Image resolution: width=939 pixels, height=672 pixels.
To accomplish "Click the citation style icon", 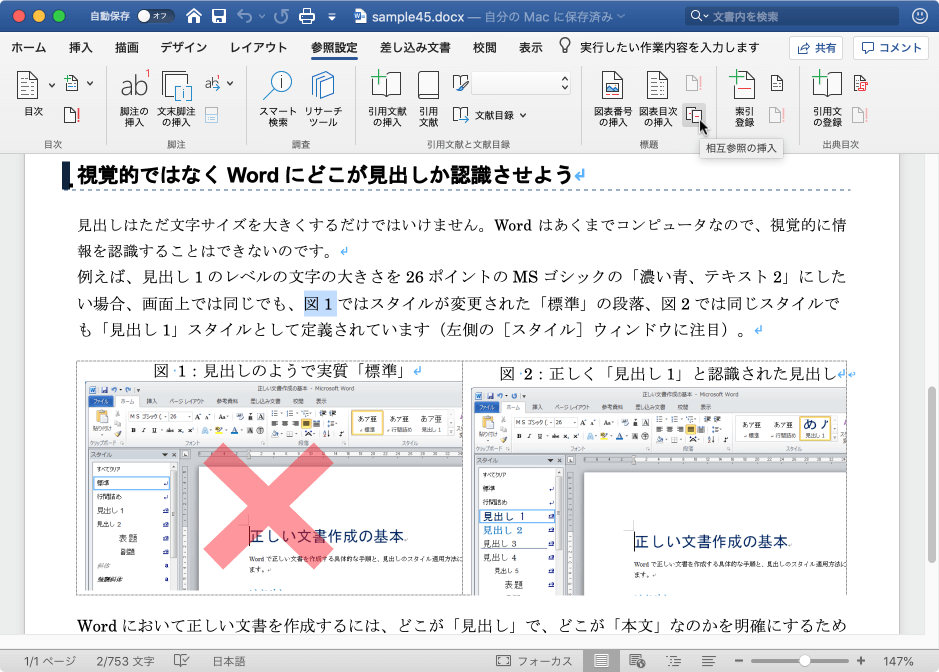I will tap(460, 83).
